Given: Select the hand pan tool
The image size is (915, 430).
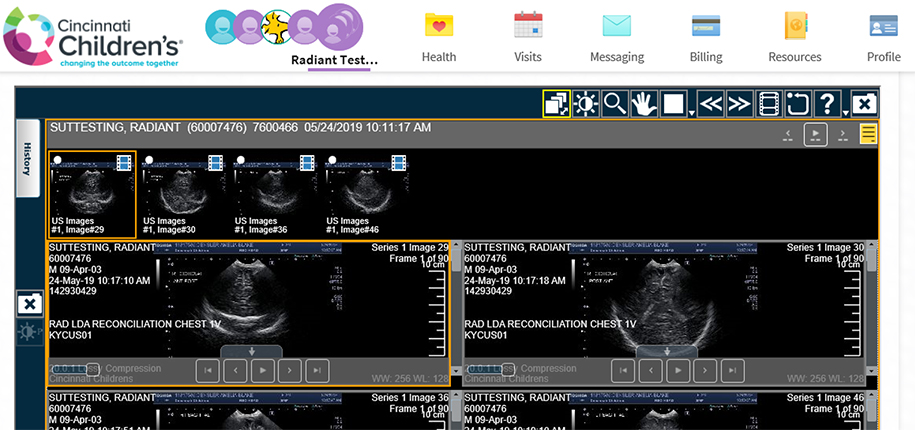Looking at the screenshot, I should 644,104.
